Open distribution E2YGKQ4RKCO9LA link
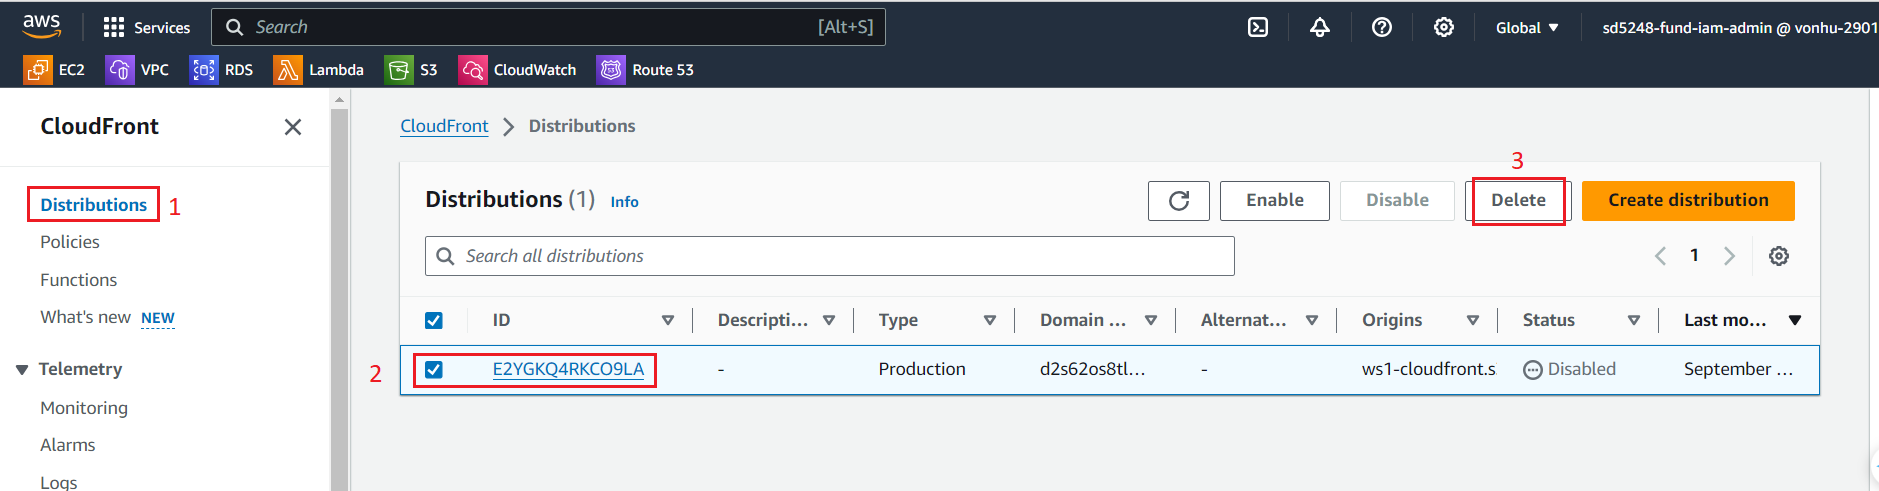This screenshot has width=1879, height=491. (x=568, y=369)
